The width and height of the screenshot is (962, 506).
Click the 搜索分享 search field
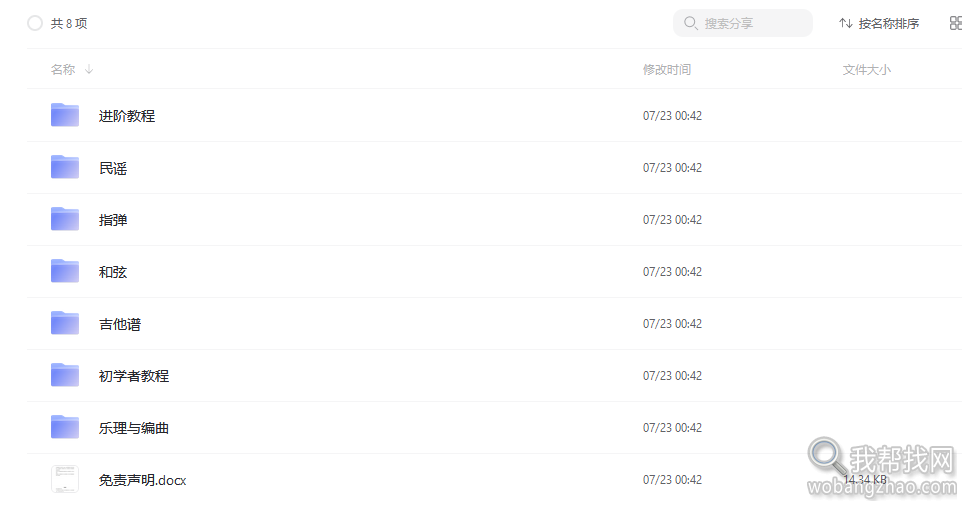[742, 23]
